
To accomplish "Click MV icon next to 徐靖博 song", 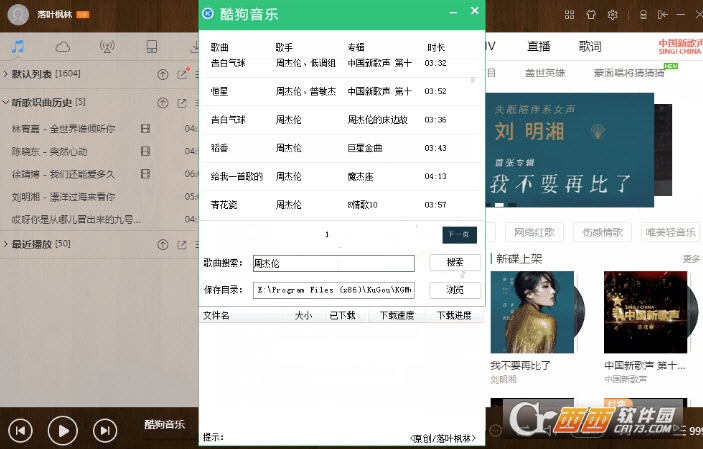I will pos(145,174).
